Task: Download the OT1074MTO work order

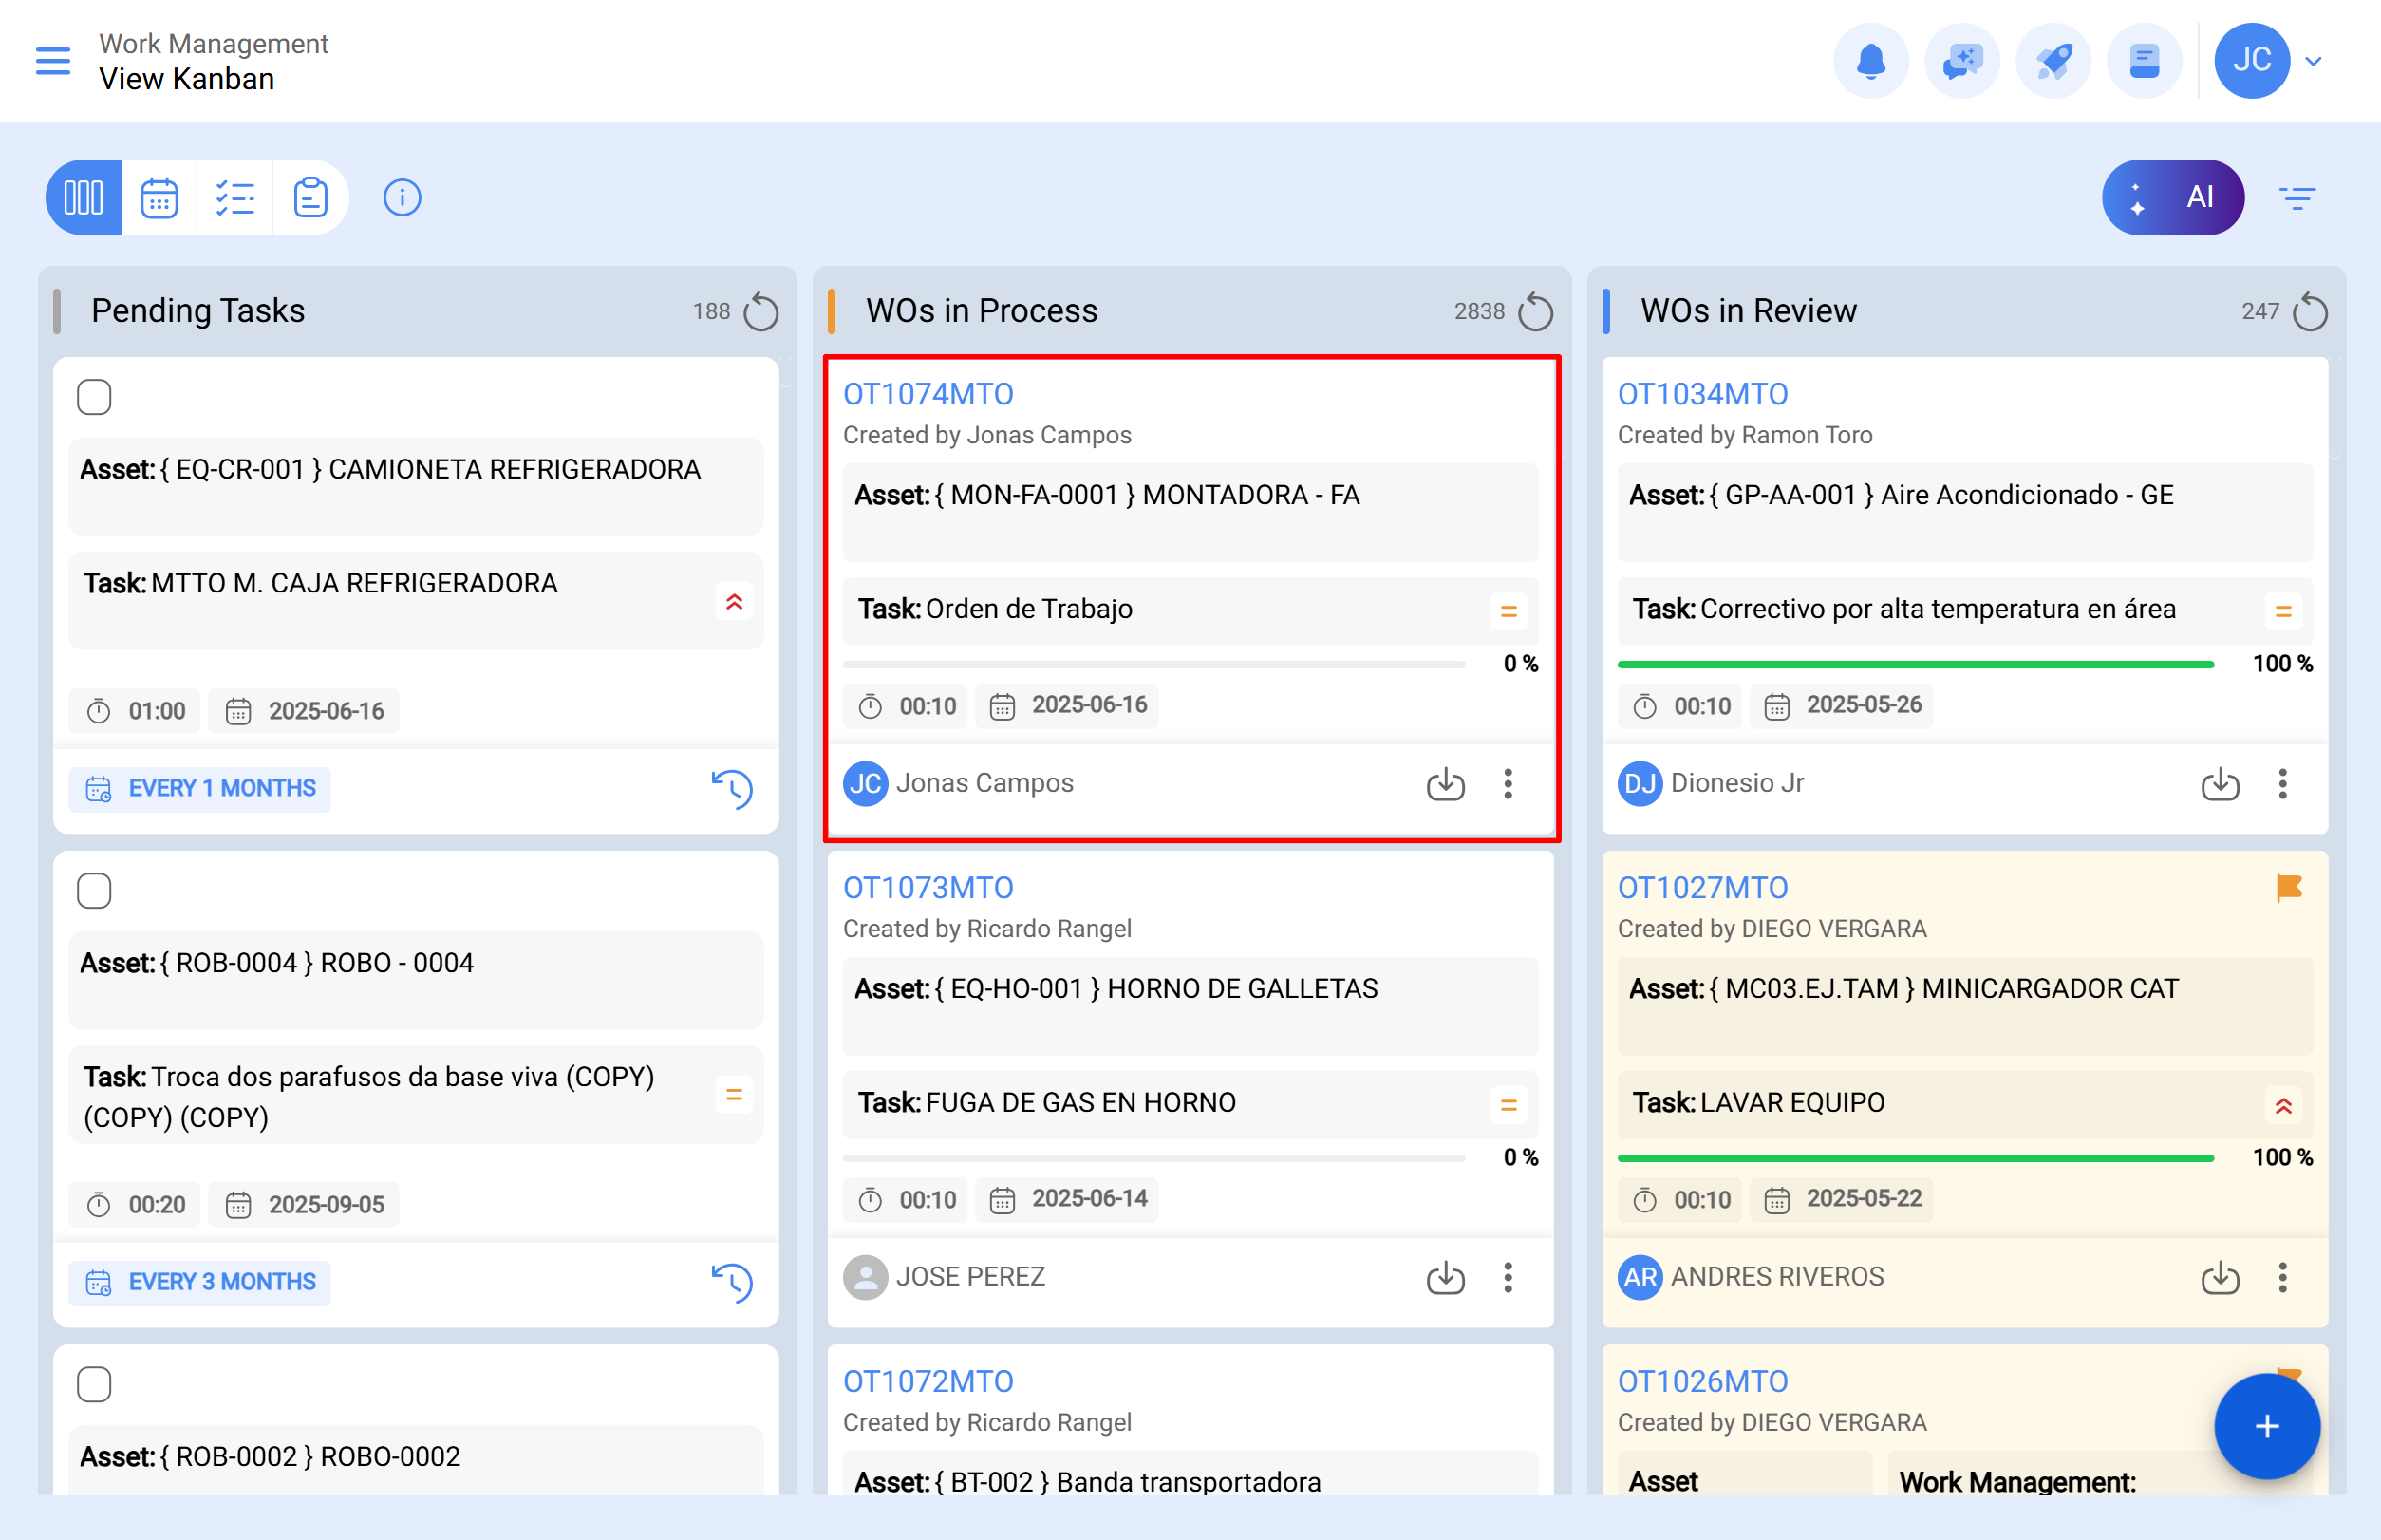Action: point(1445,784)
